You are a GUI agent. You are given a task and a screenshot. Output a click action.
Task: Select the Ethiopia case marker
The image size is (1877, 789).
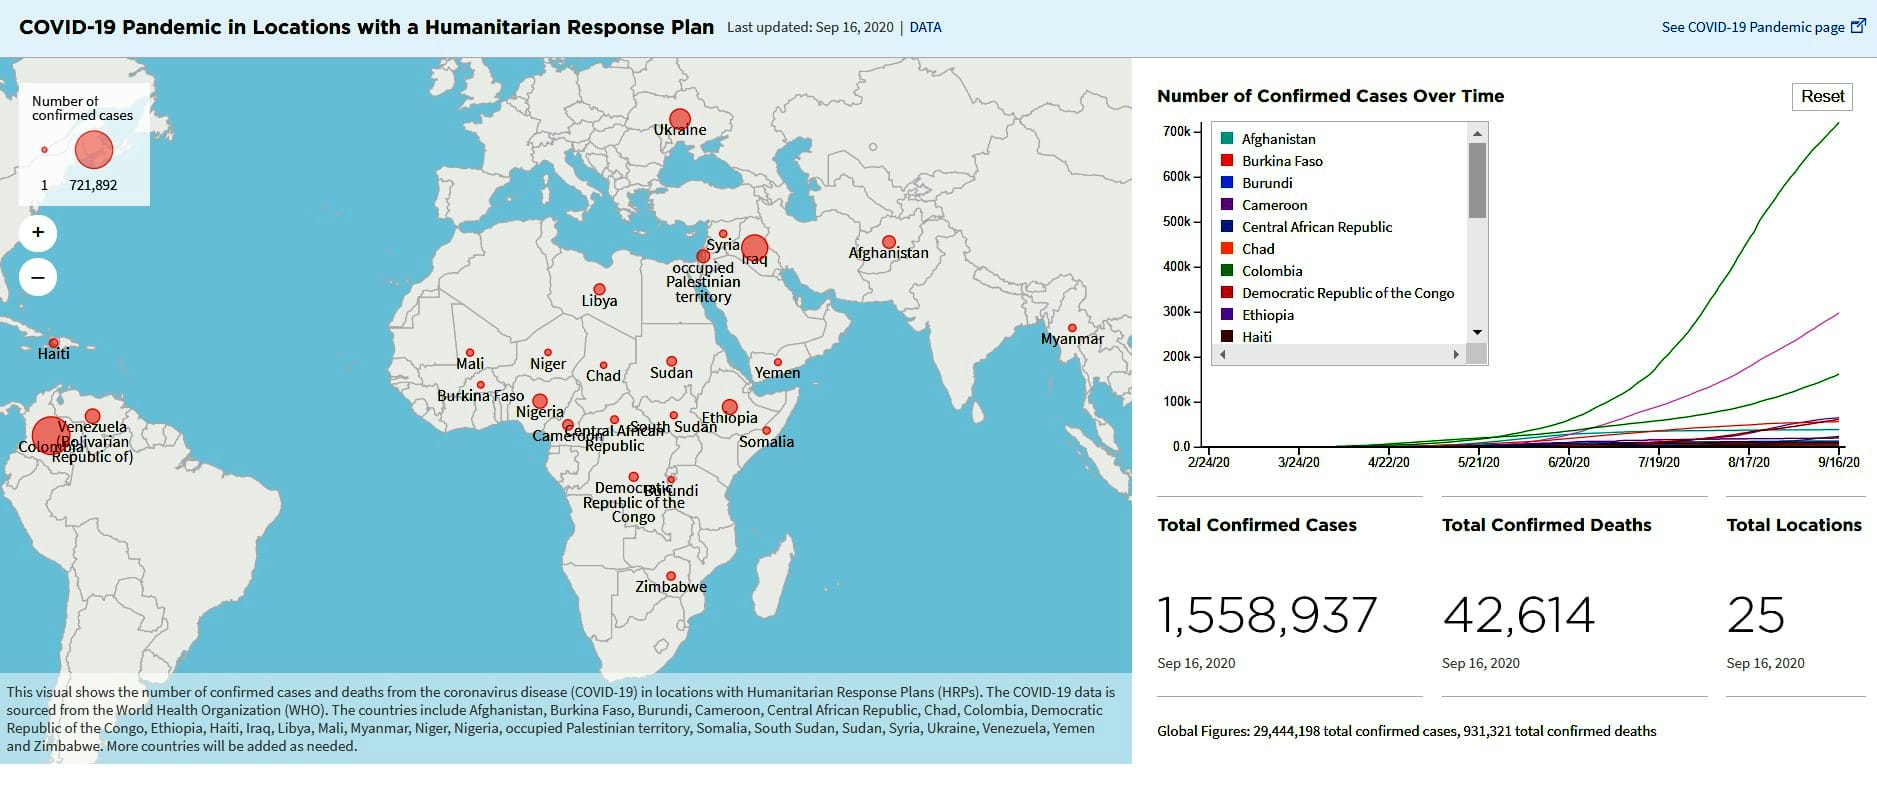[x=730, y=407]
